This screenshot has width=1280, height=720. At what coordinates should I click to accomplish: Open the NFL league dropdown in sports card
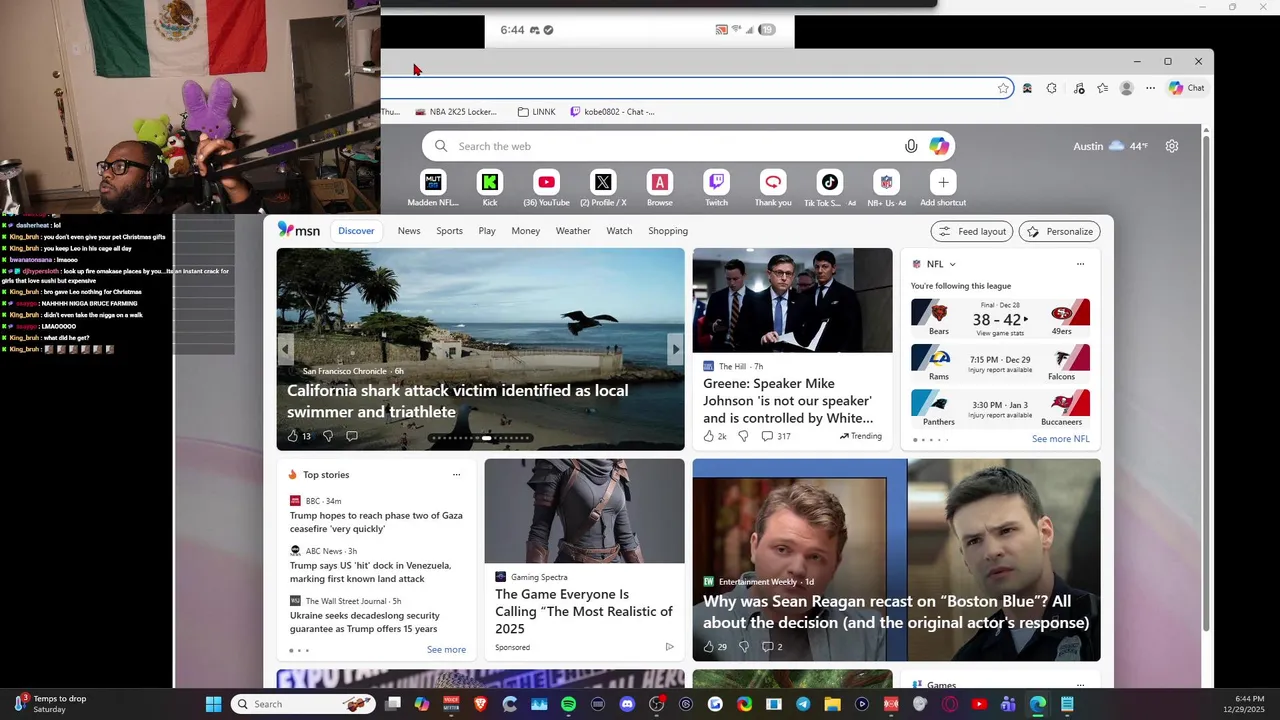952,264
